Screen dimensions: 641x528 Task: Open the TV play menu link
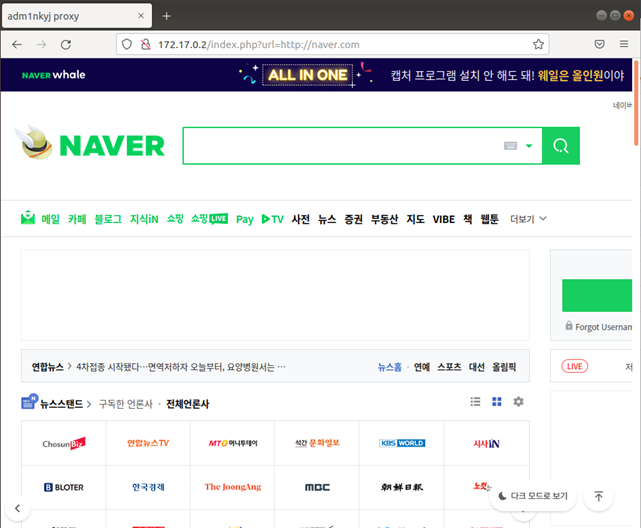point(273,219)
